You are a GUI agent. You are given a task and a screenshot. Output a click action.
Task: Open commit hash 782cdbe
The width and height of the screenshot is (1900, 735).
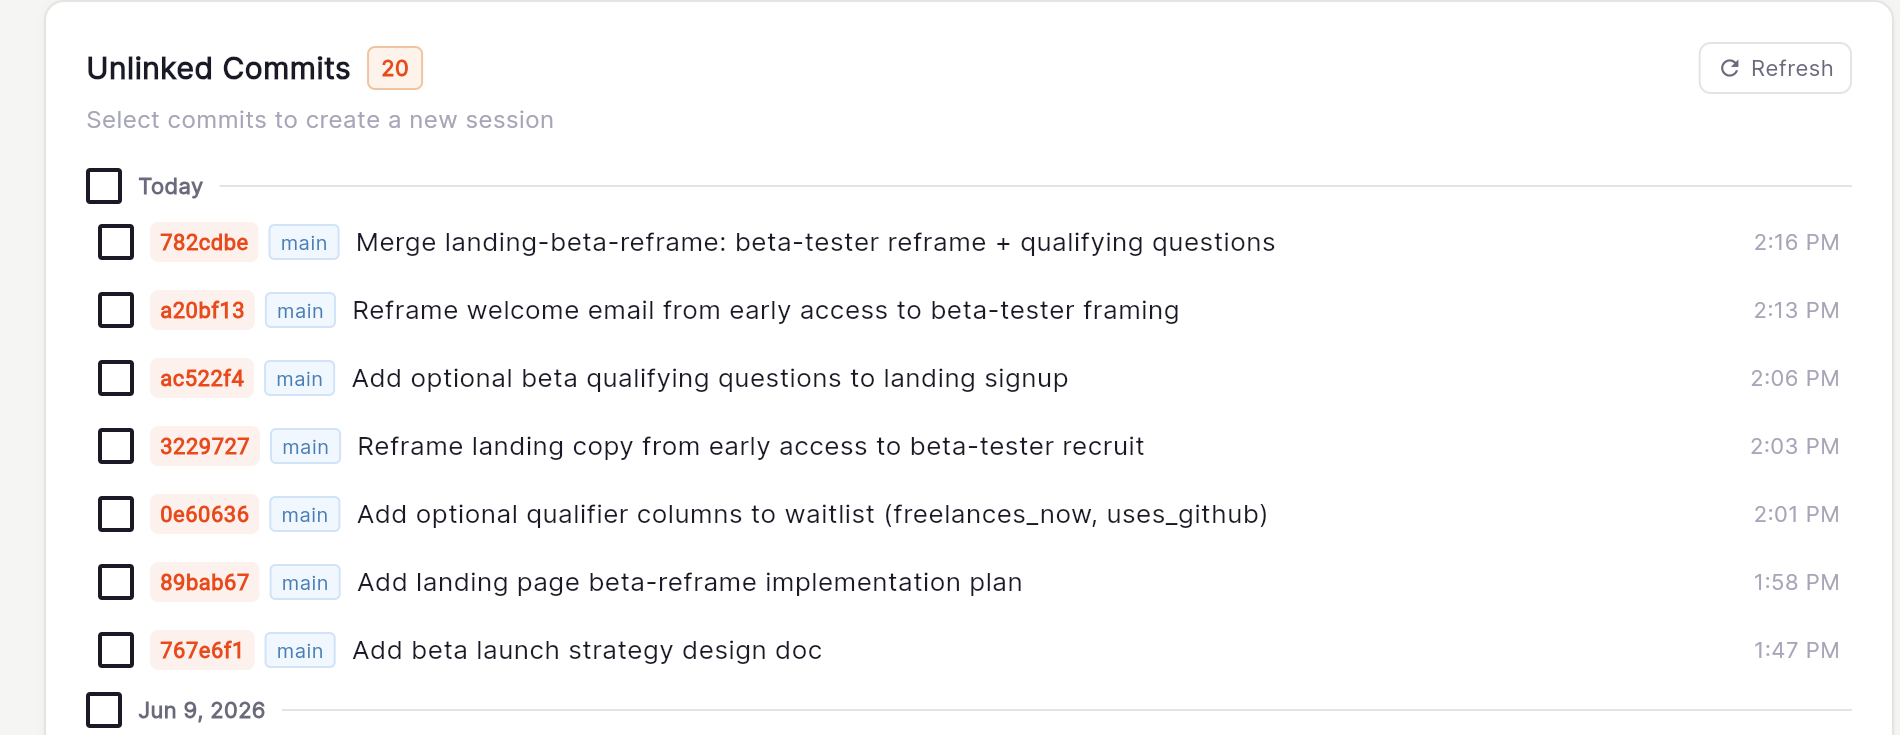204,242
